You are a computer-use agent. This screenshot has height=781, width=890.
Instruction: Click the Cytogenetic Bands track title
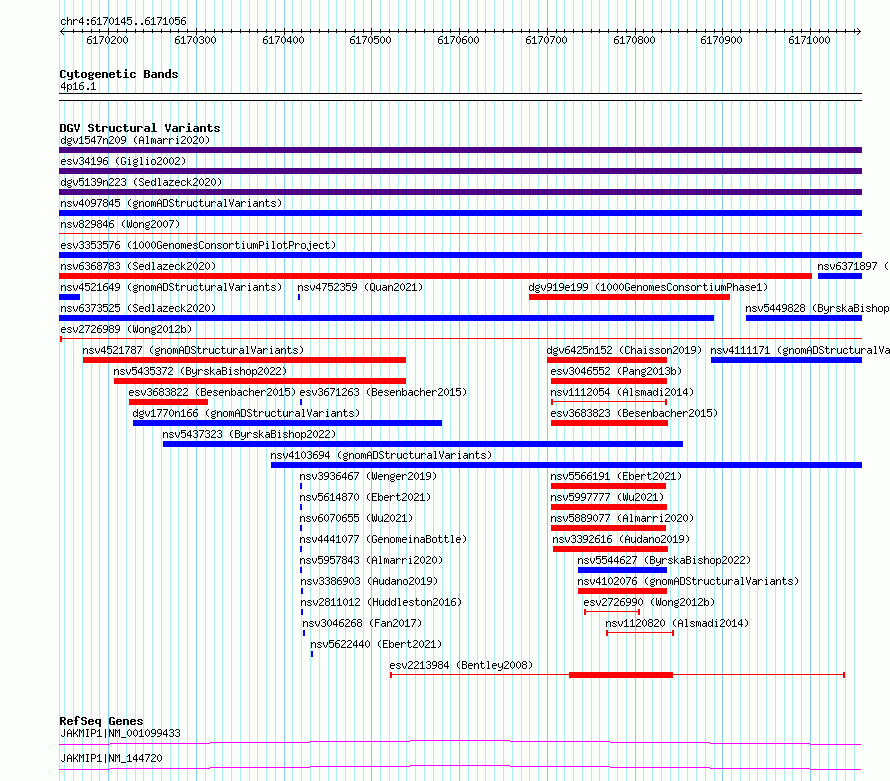119,74
